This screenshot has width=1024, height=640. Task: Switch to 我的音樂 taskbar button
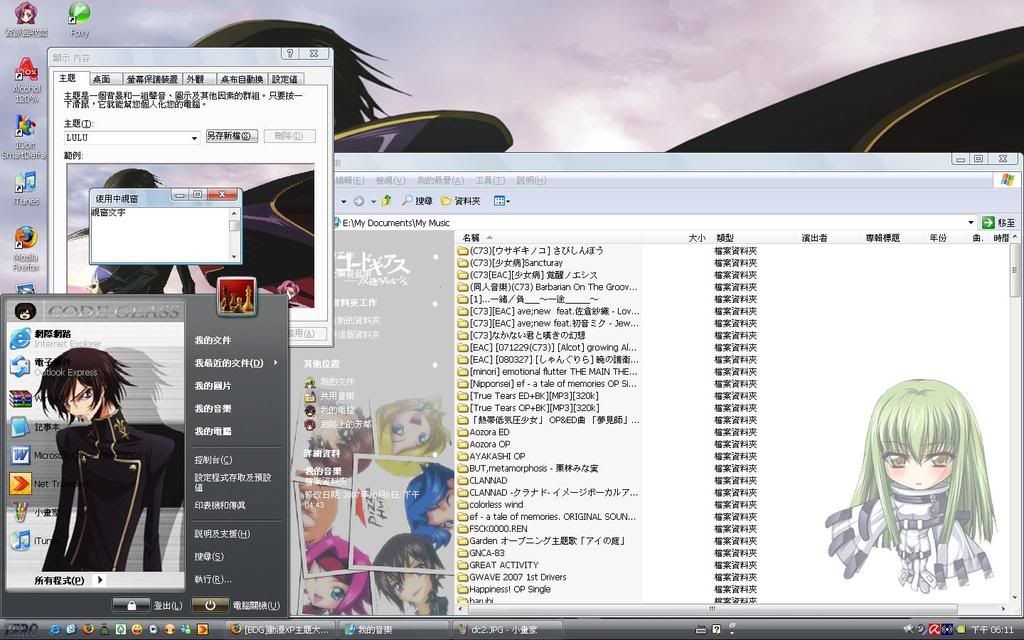[x=394, y=630]
